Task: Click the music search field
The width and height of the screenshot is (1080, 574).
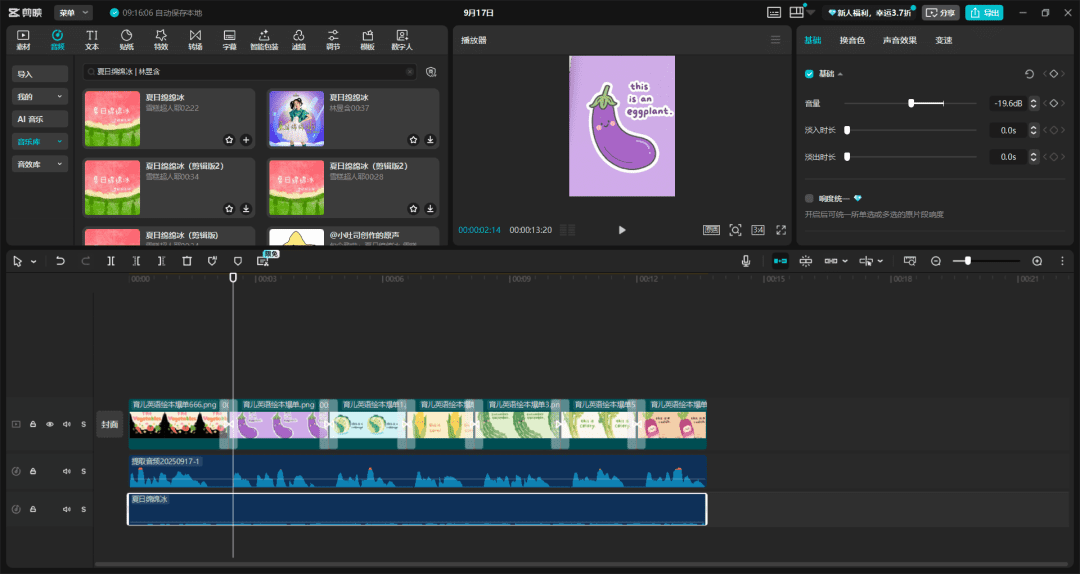Action: [250, 72]
